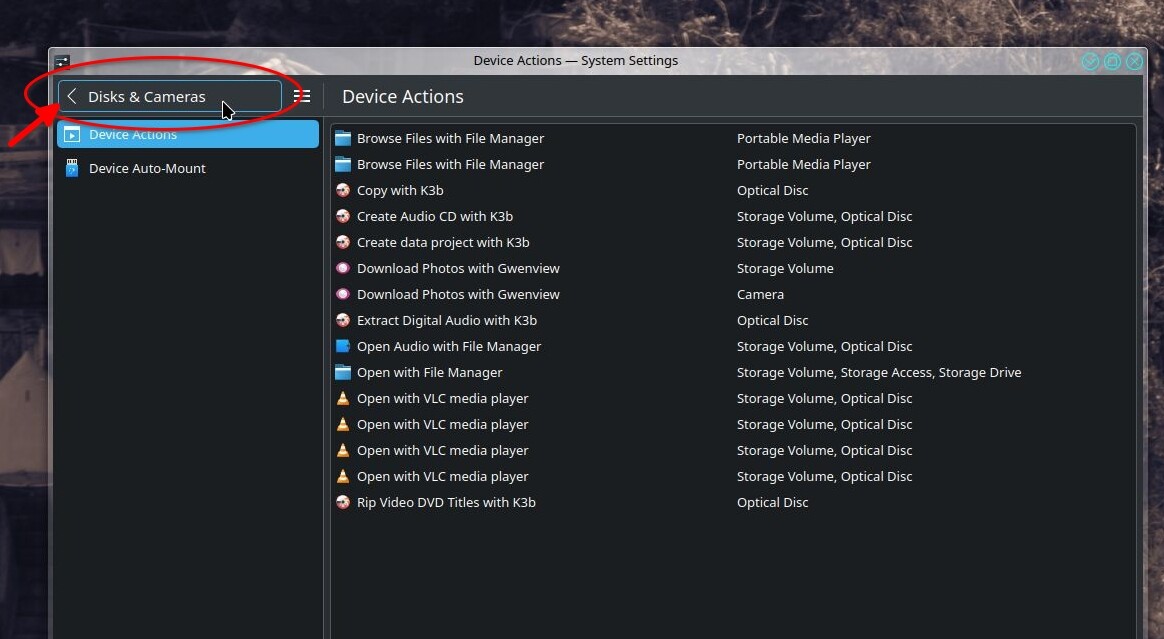Viewport: 1164px width, 639px height.
Task: Click the icon of Copy with K3b
Action: click(x=343, y=190)
